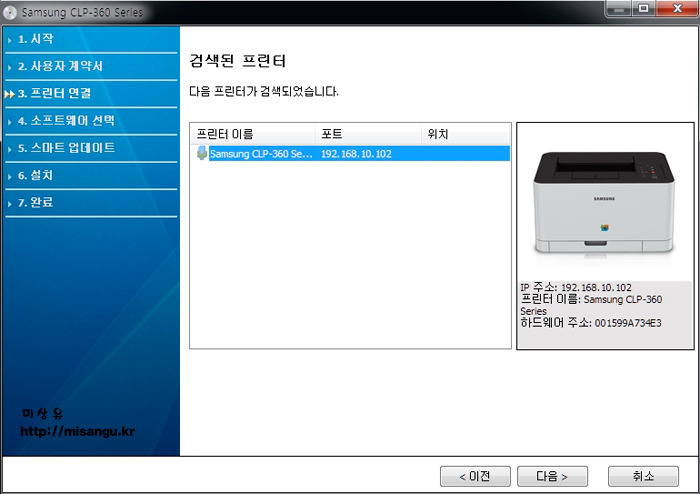This screenshot has width=700, height=494.
Task: Open step 2. 사용자 계약서
Action: [61, 66]
